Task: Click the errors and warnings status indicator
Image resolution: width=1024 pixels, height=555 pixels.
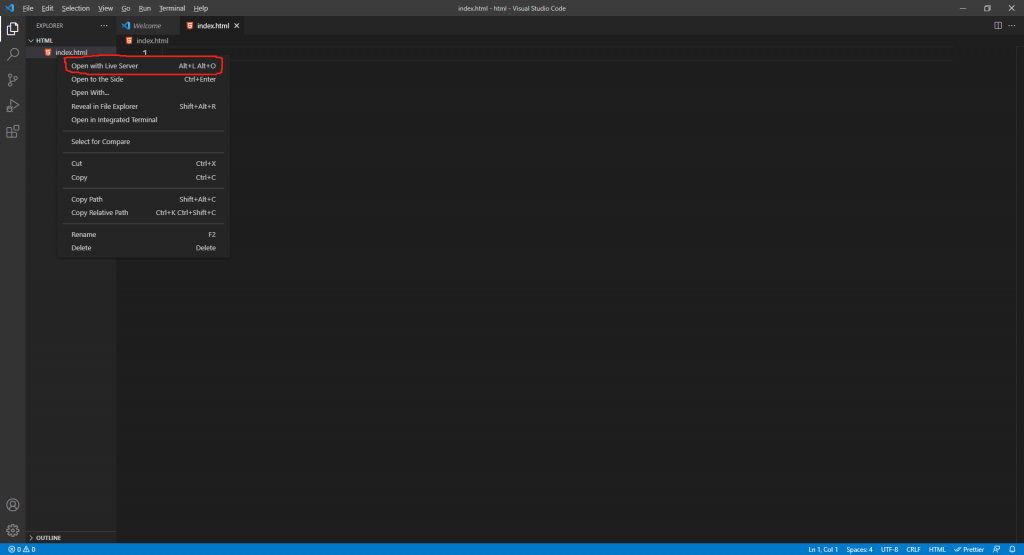Action: click(x=22, y=549)
